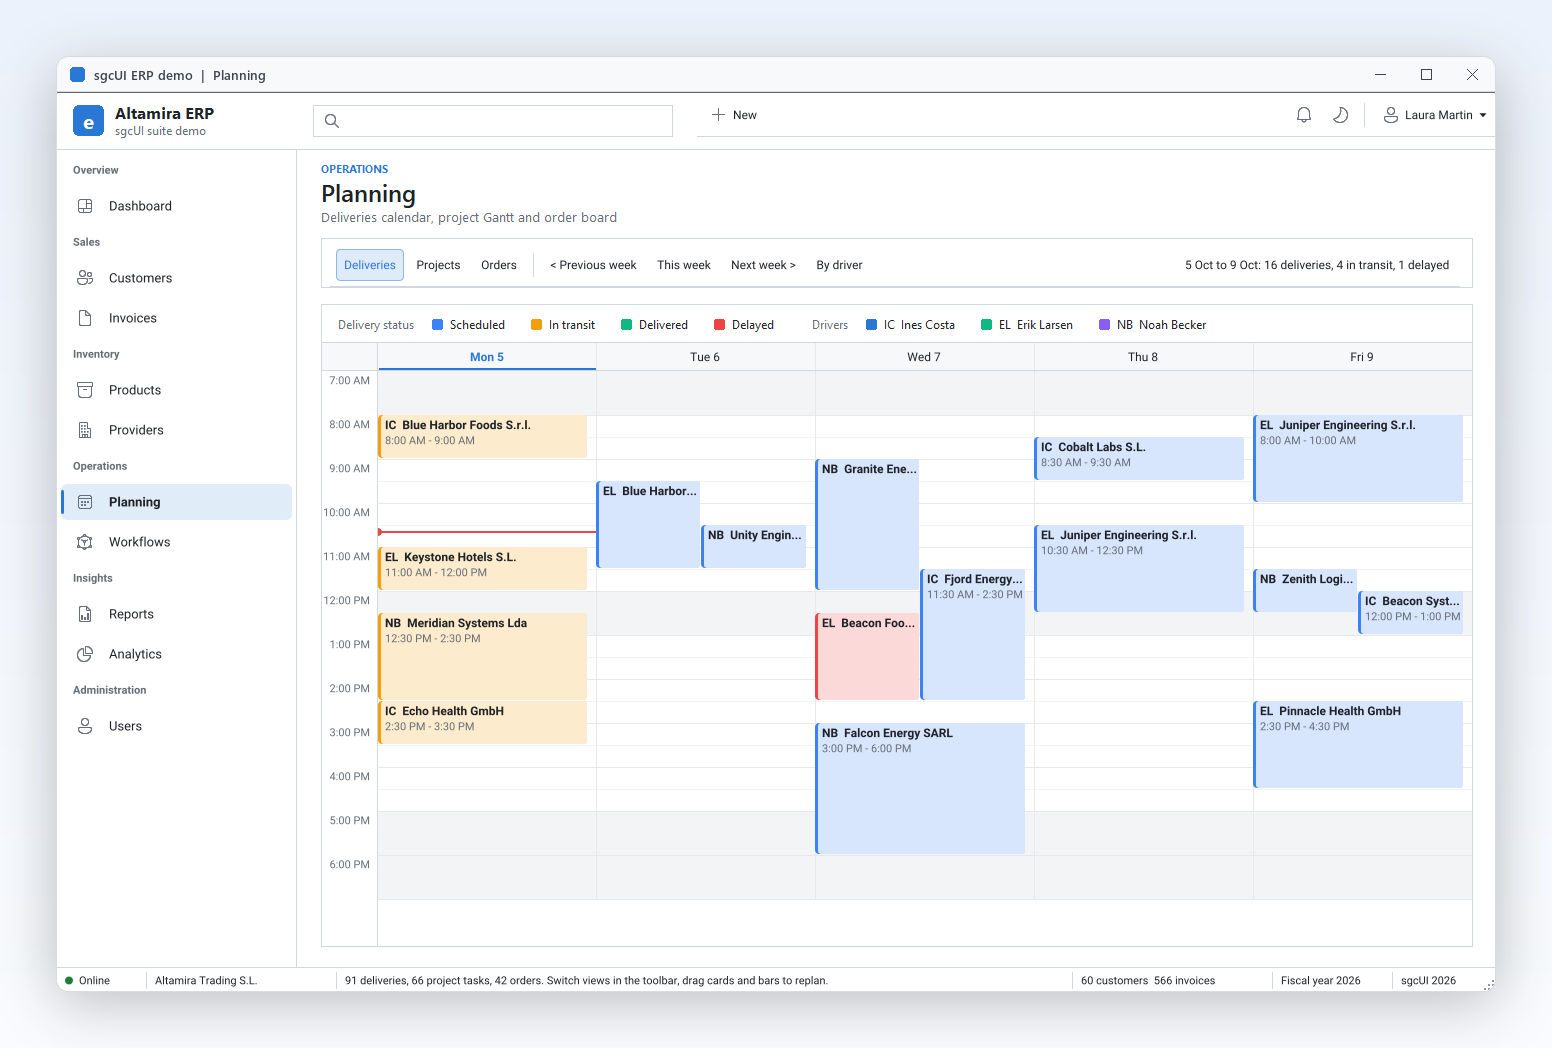Screen dimensions: 1552x1048
Task: Switch to the Orders tab
Action: [499, 265]
